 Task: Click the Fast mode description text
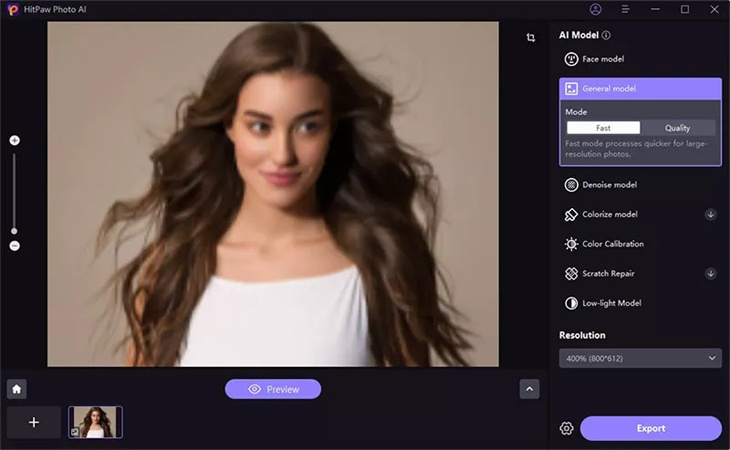pyautogui.click(x=636, y=148)
